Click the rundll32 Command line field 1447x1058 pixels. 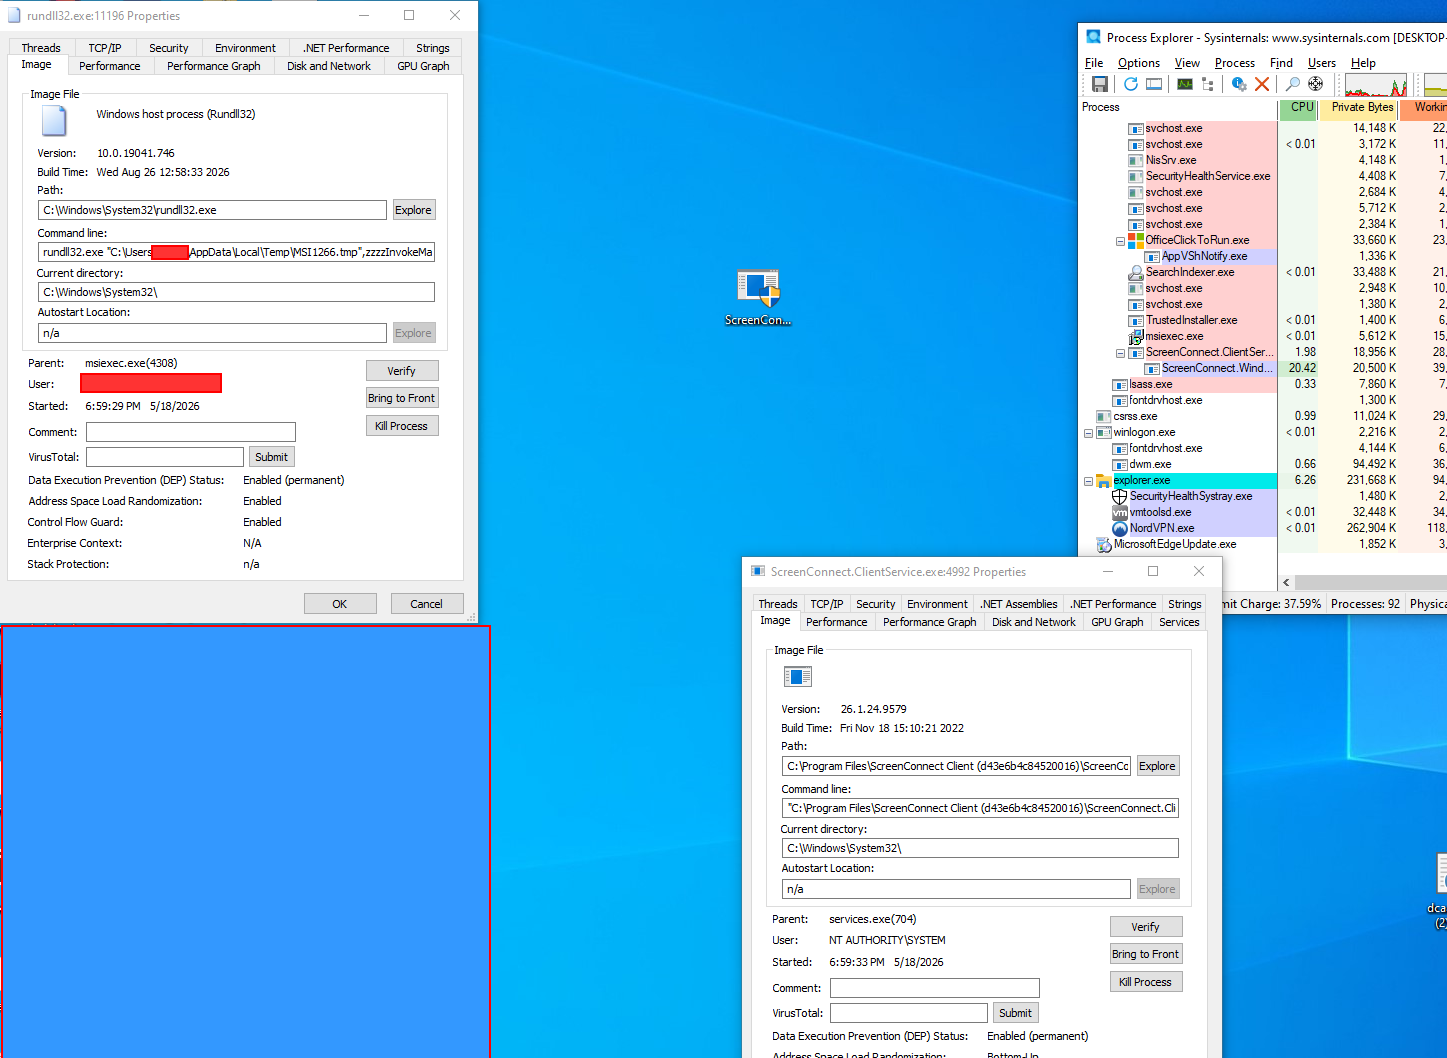click(236, 252)
